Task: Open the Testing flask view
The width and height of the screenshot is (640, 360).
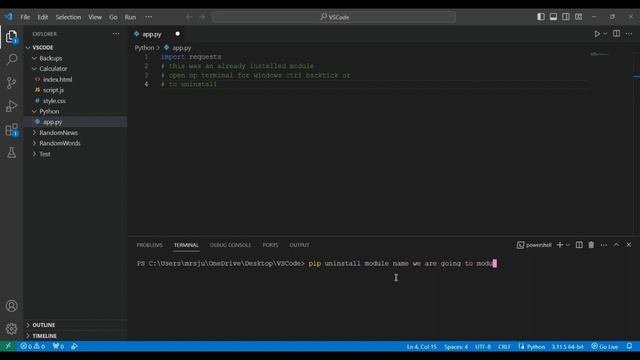Action: click(x=11, y=153)
